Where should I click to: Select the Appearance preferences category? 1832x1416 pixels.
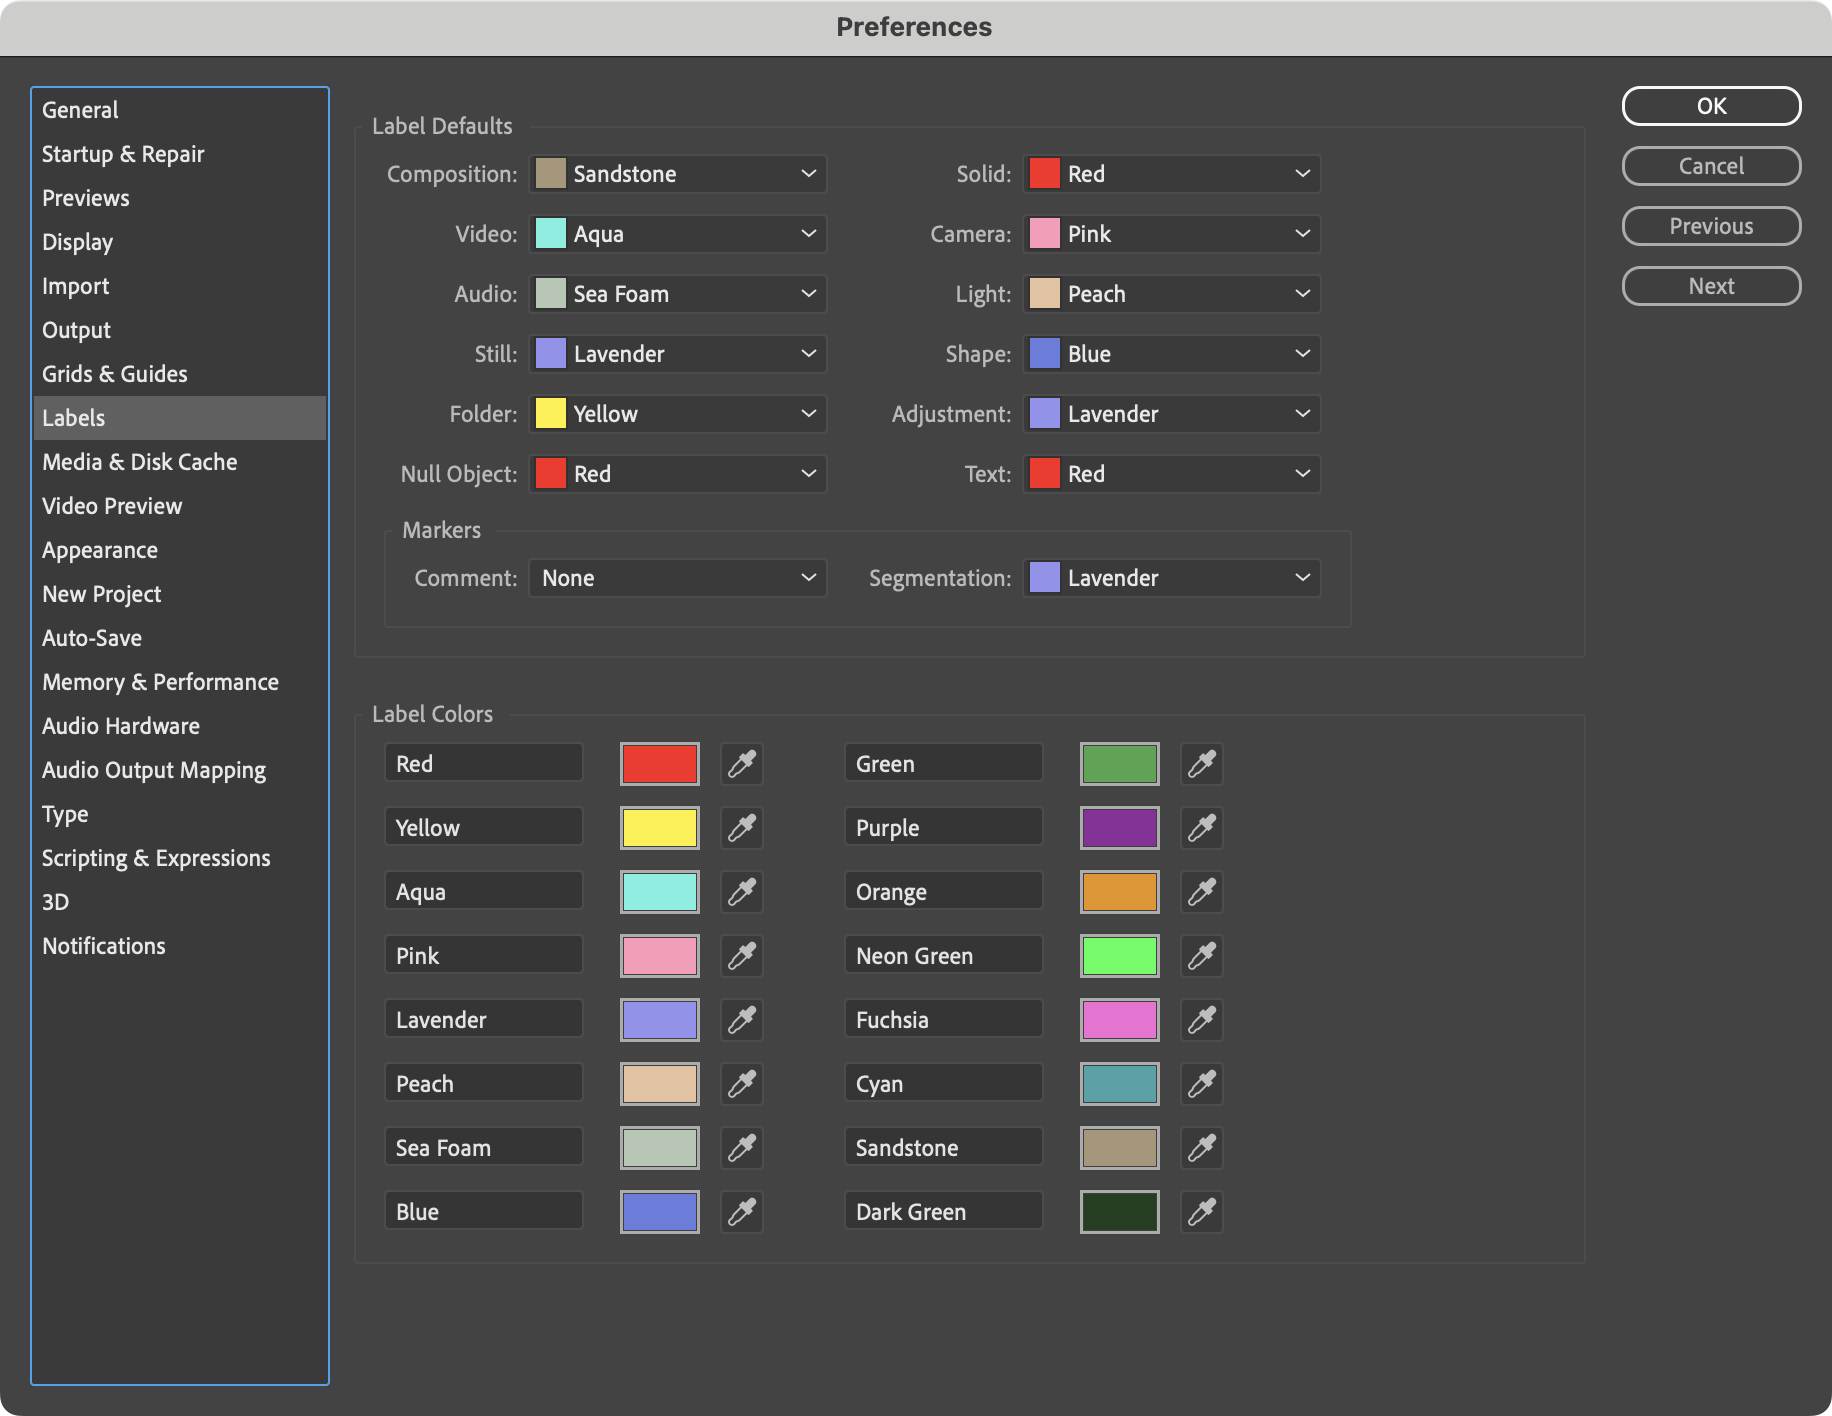(99, 549)
